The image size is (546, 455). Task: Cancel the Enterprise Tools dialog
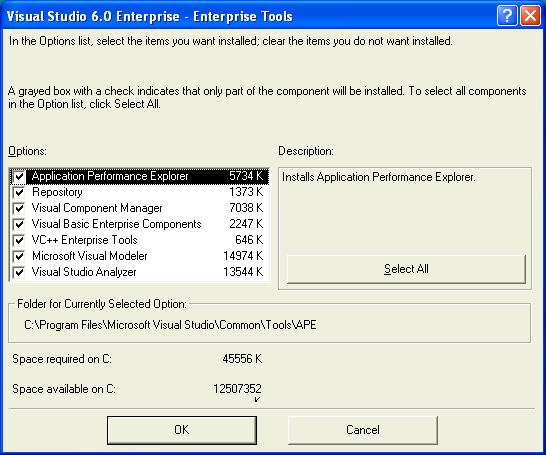pyautogui.click(x=362, y=430)
